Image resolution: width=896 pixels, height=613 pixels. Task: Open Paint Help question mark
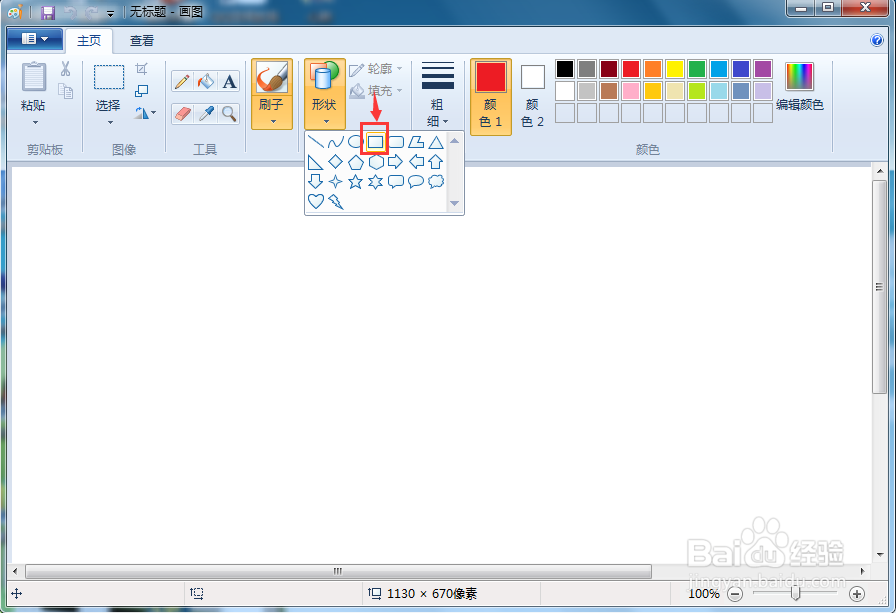[x=877, y=40]
